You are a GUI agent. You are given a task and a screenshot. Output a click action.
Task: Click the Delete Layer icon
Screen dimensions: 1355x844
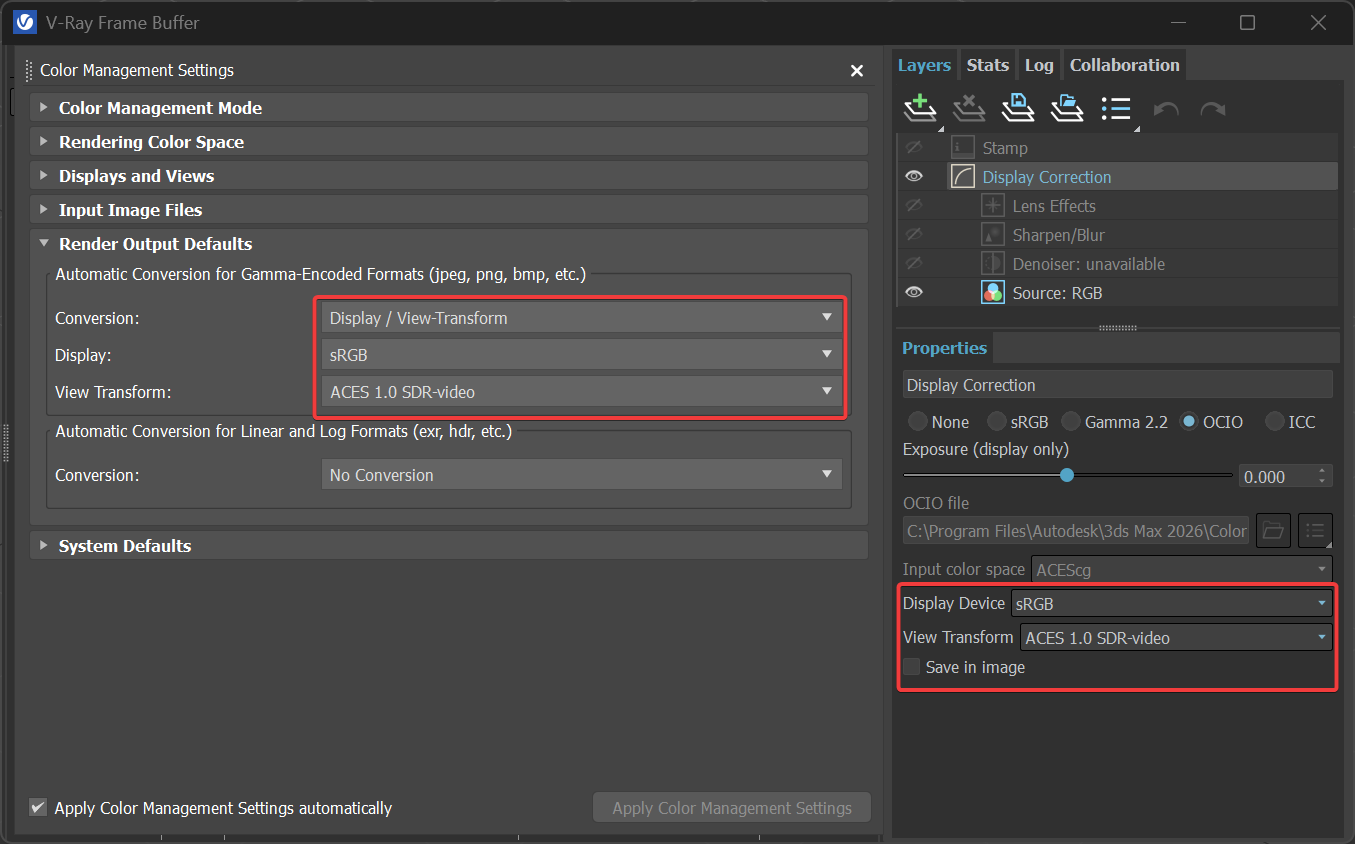[968, 108]
